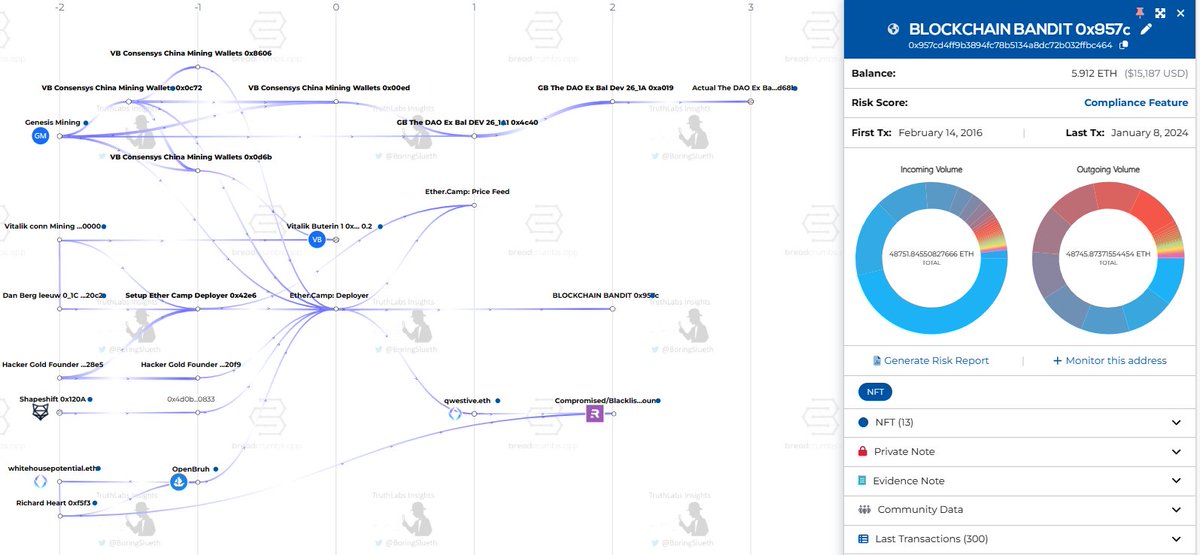This screenshot has height=555, width=1200.
Task: Click the OpenBruh label
Action: coord(191,468)
